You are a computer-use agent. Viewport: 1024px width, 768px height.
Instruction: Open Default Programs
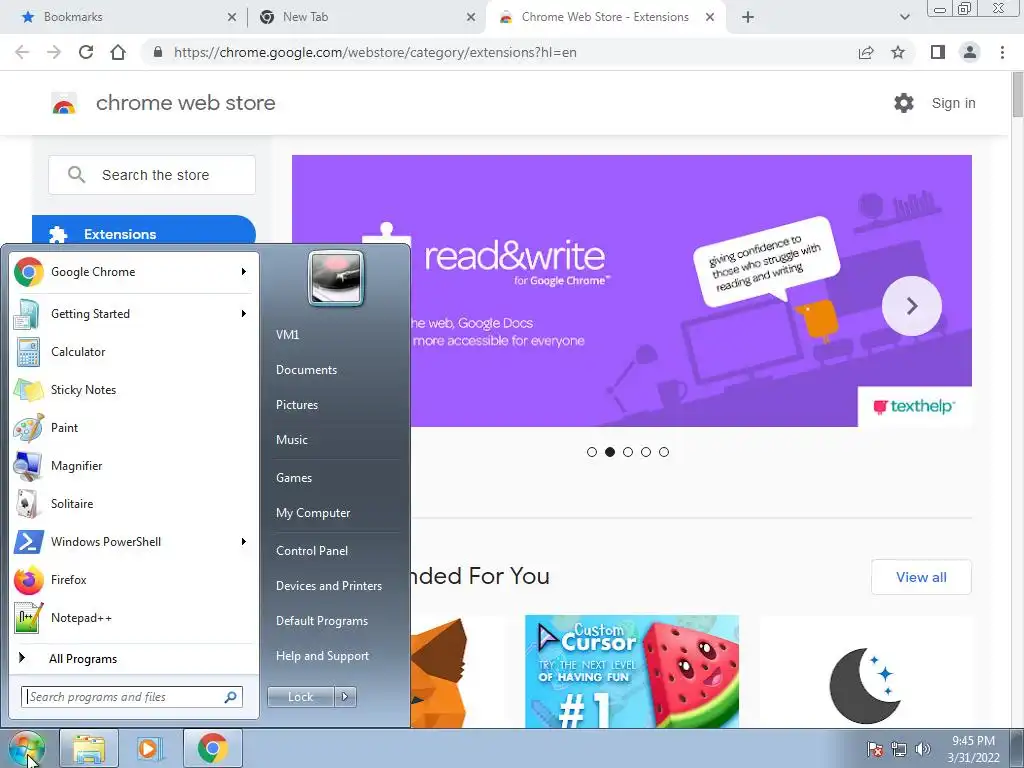click(x=321, y=621)
